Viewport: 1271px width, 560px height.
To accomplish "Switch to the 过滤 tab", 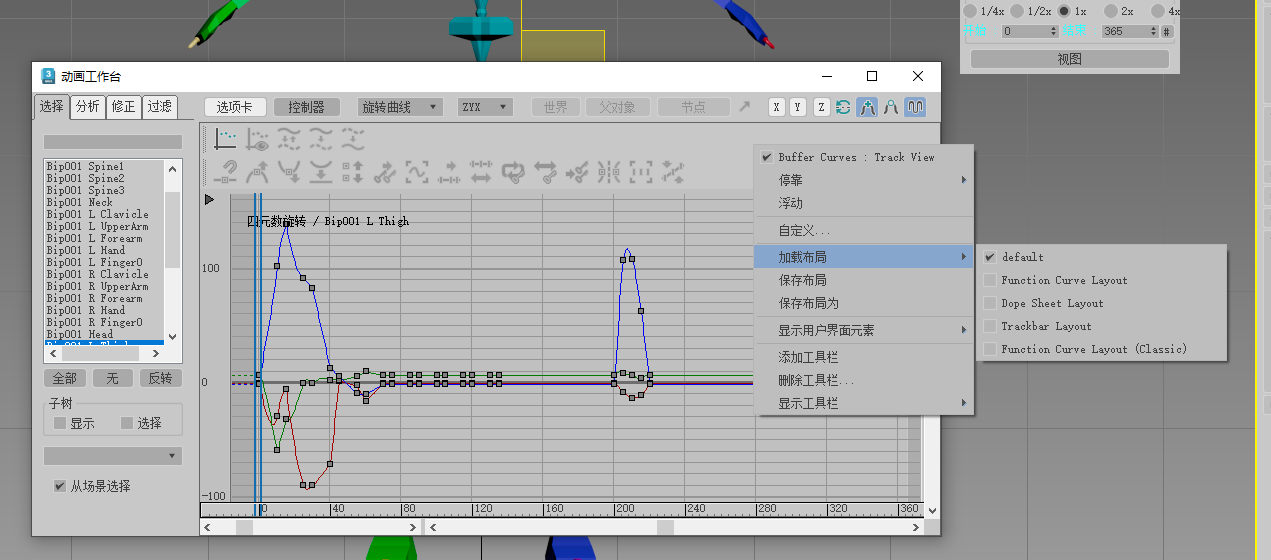I will coord(159,106).
